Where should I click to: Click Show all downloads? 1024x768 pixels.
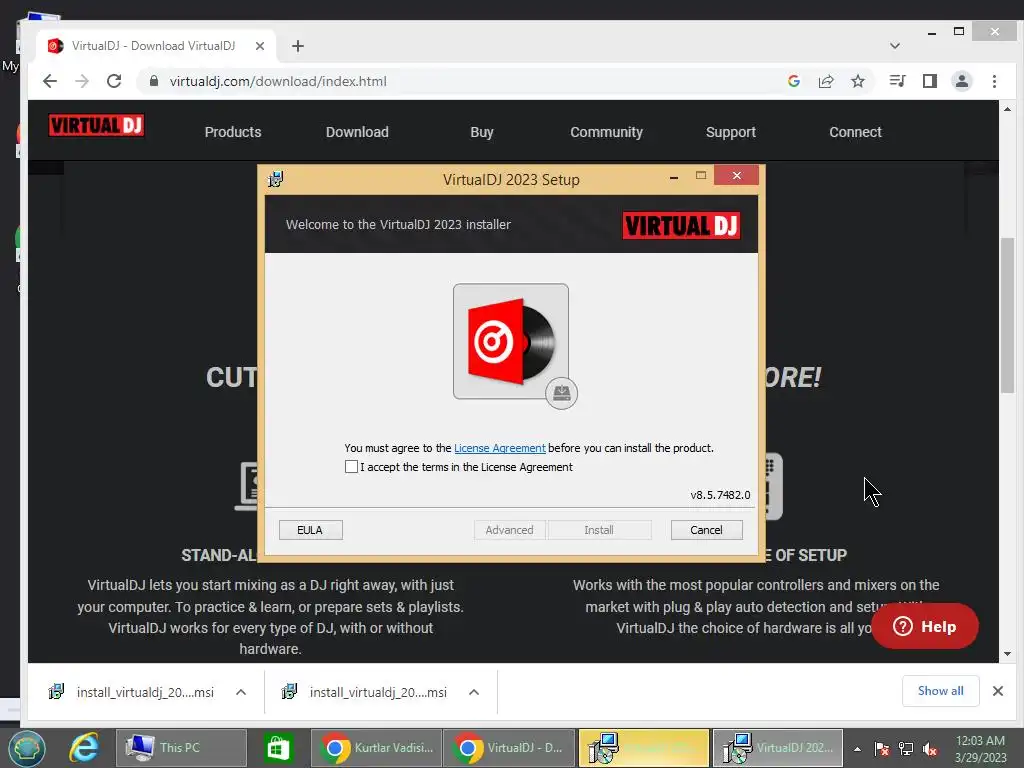940,691
